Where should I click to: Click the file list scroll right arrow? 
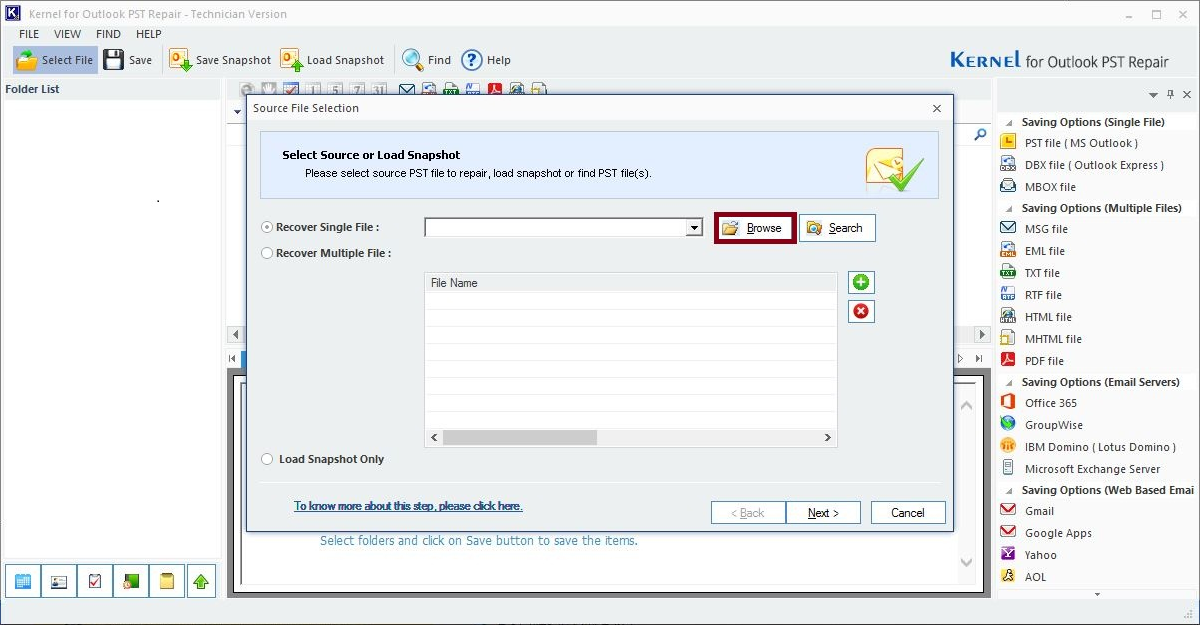click(828, 438)
